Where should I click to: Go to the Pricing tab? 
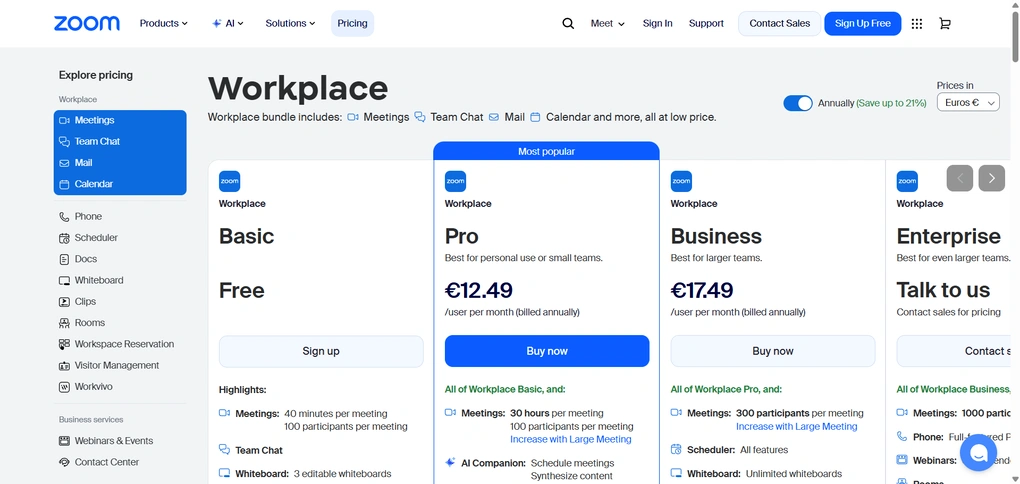click(x=353, y=23)
